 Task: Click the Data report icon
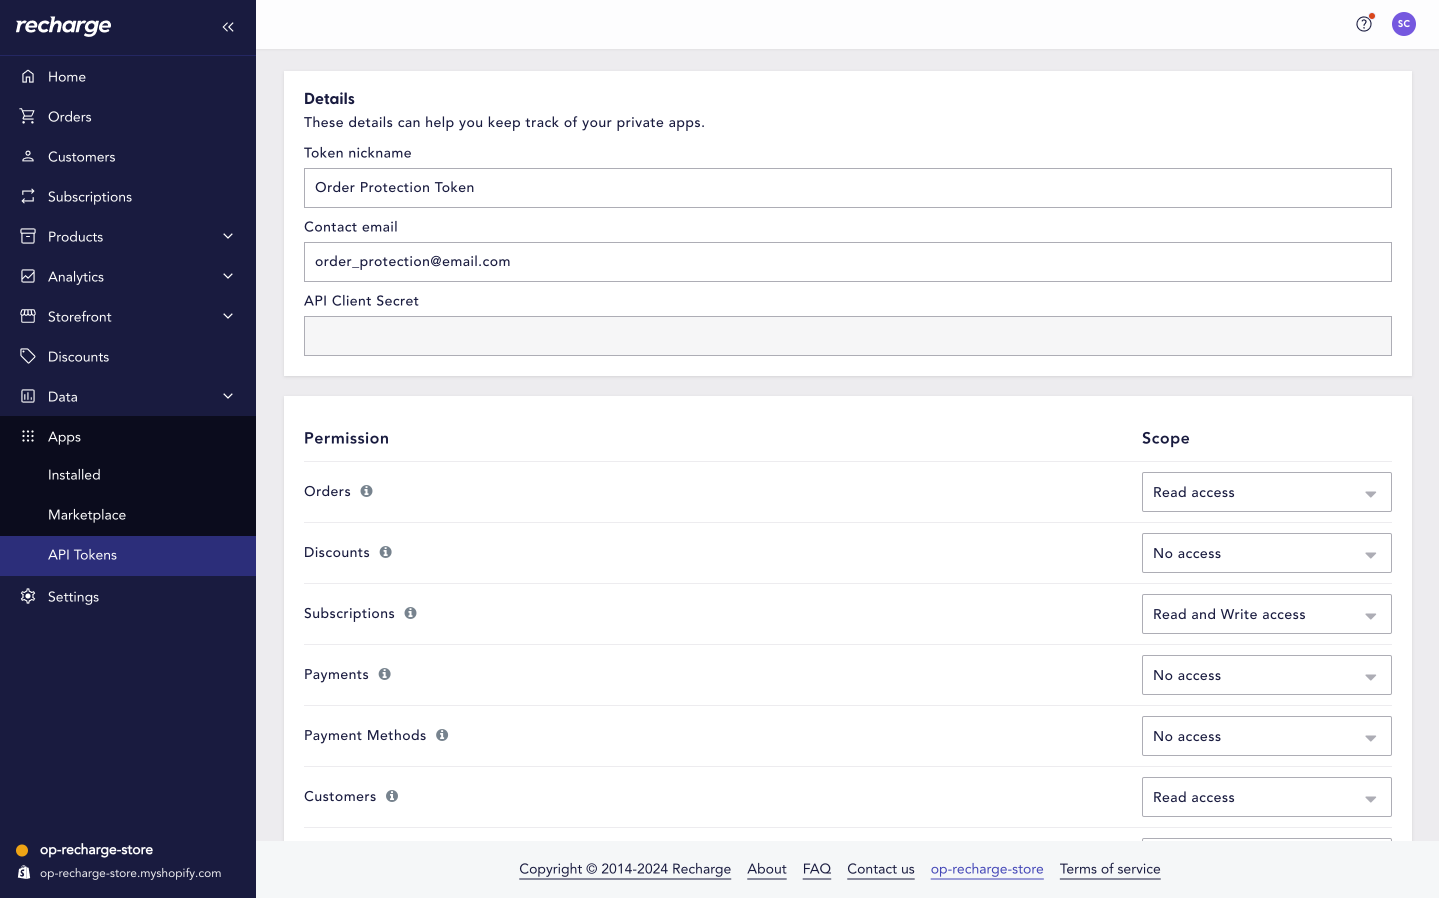[x=28, y=396]
